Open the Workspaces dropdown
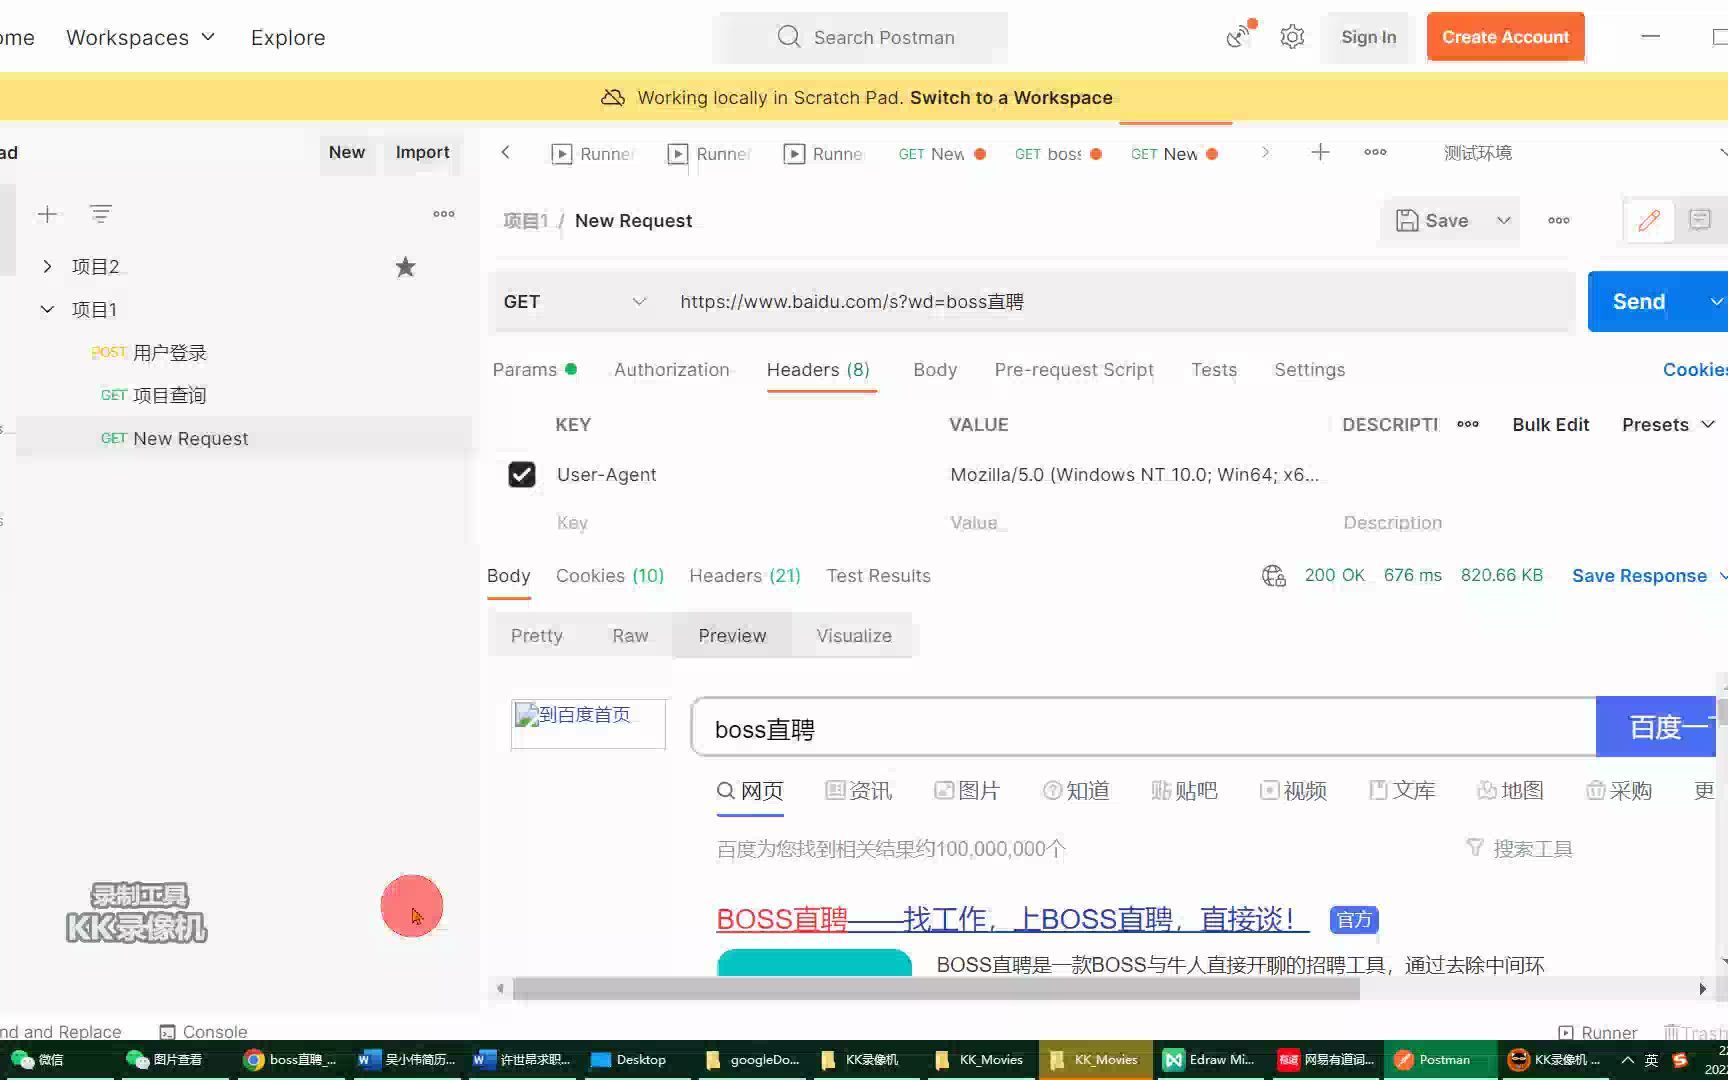The height and width of the screenshot is (1080, 1728). 140,37
